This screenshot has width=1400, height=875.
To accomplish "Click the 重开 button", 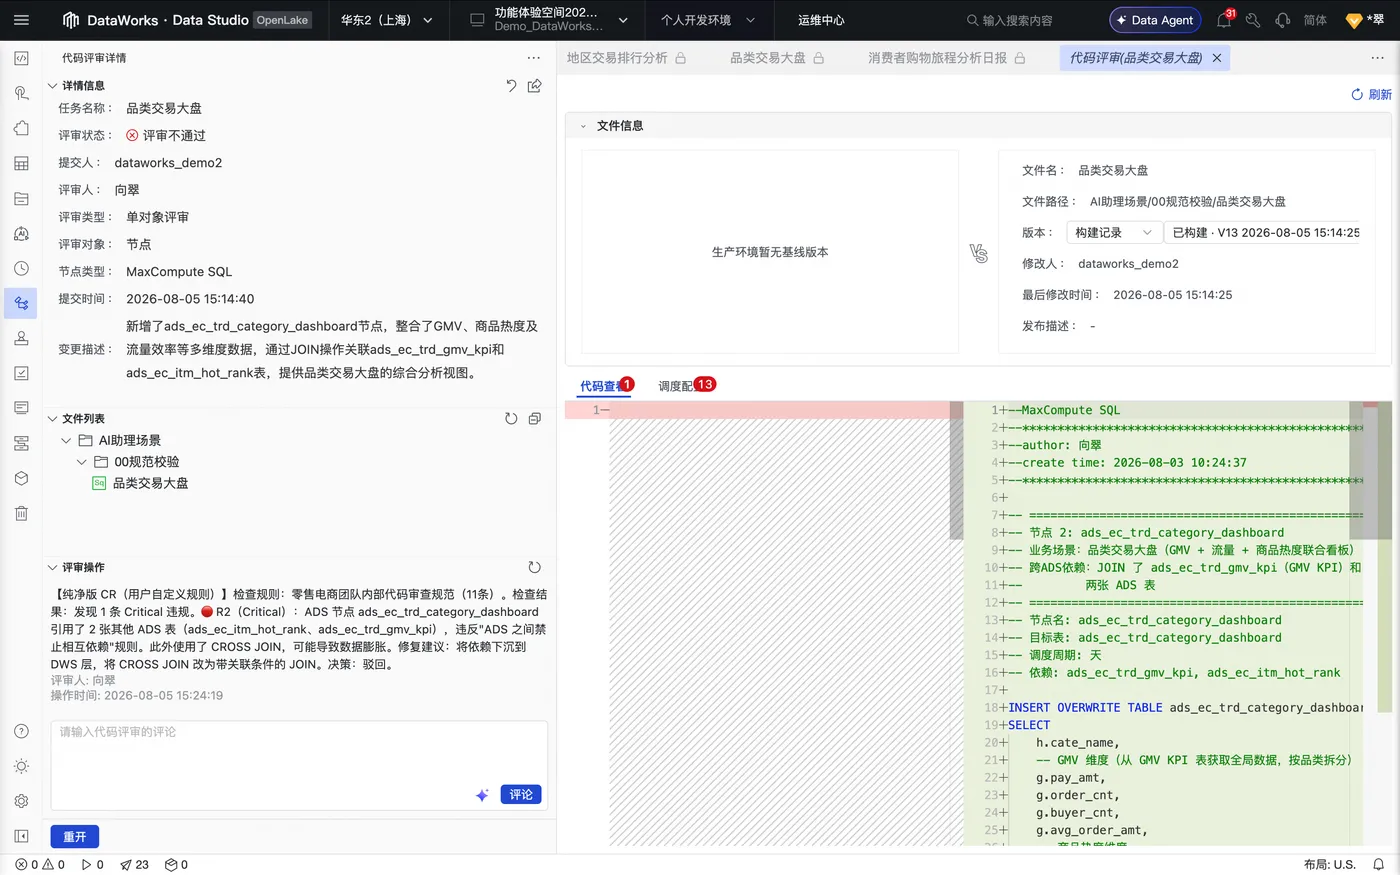I will 75,837.
